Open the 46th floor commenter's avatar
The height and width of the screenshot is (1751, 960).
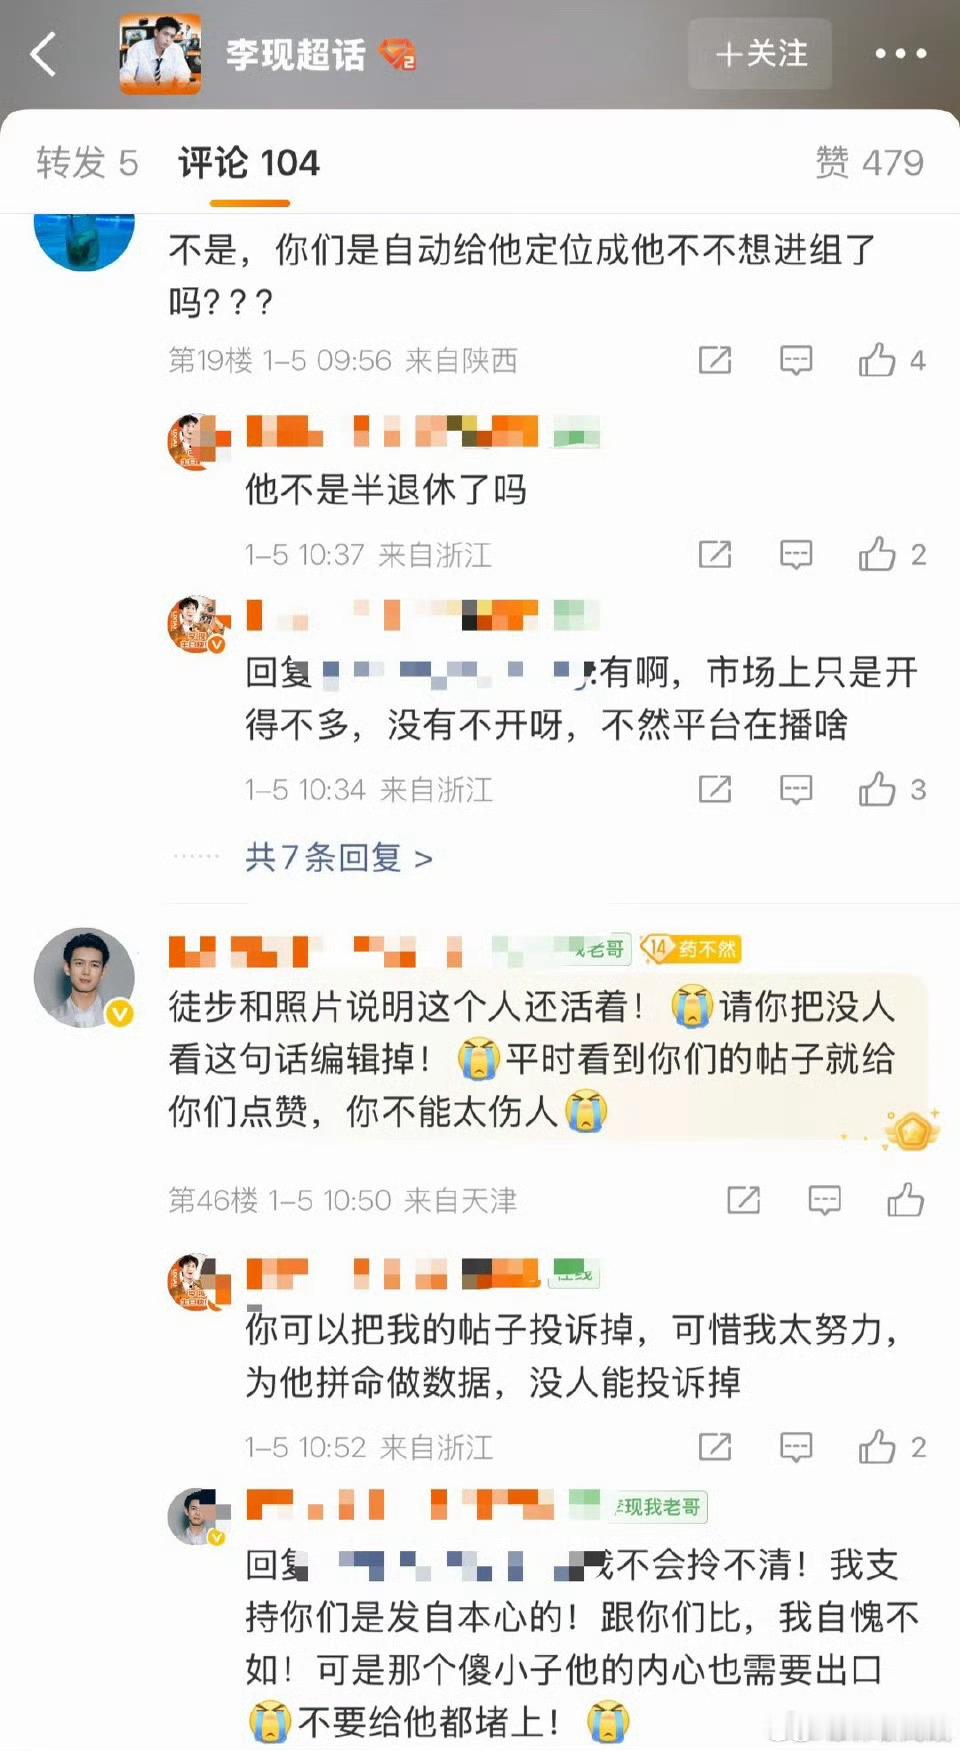(84, 978)
